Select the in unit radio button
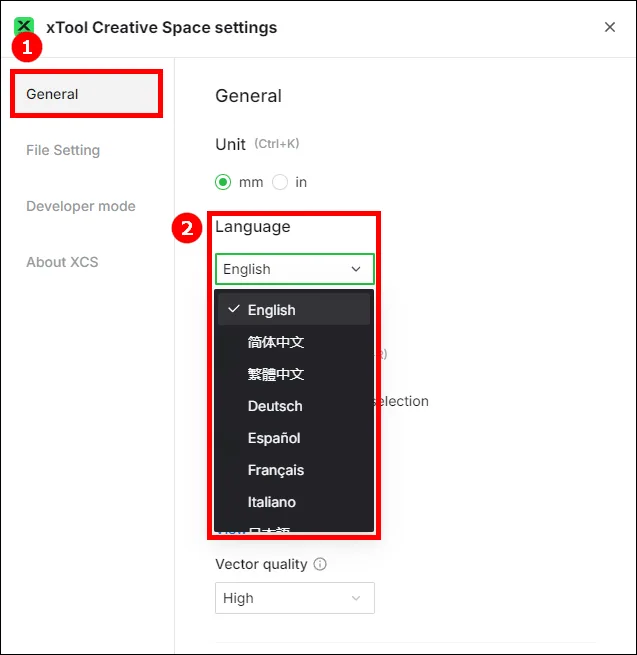The width and height of the screenshot is (637, 655). [280, 182]
